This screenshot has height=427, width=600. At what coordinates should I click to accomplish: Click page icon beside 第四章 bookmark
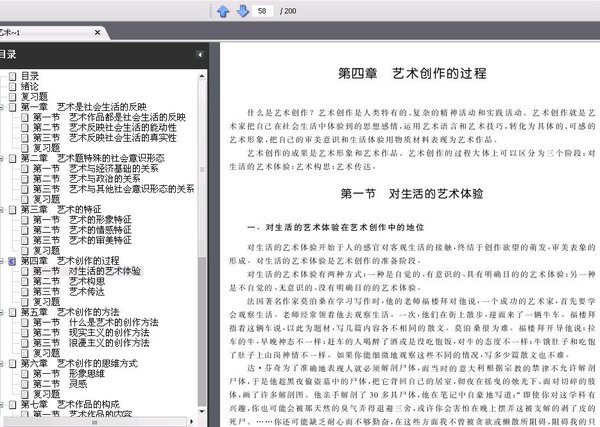tap(13, 261)
